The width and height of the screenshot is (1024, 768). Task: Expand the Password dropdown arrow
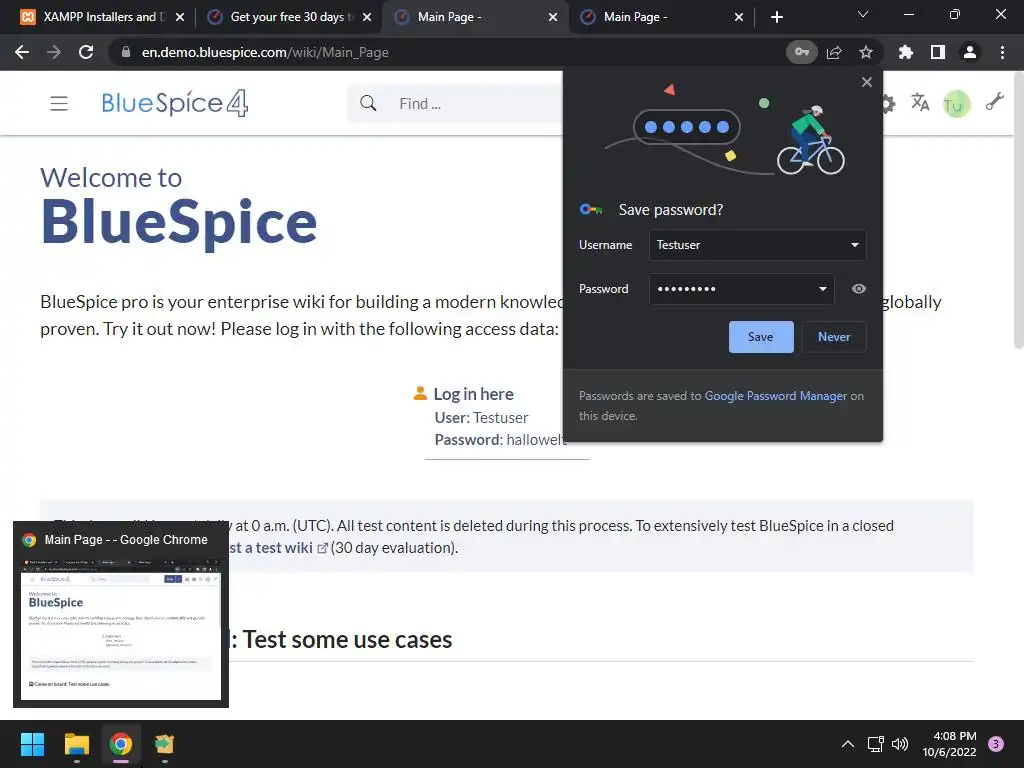pyautogui.click(x=822, y=289)
